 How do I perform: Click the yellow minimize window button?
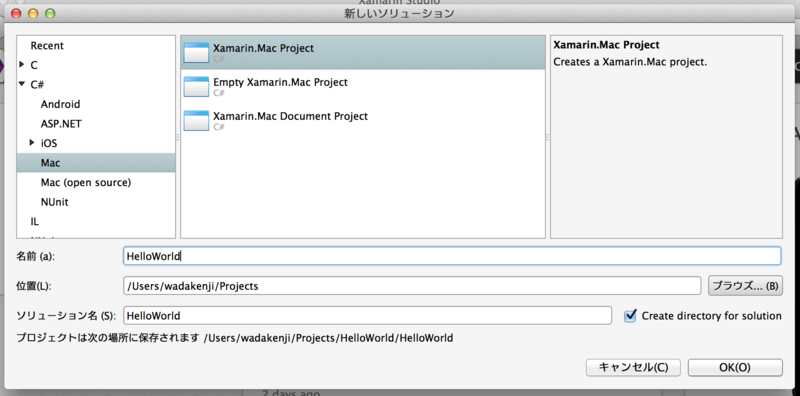[33, 14]
